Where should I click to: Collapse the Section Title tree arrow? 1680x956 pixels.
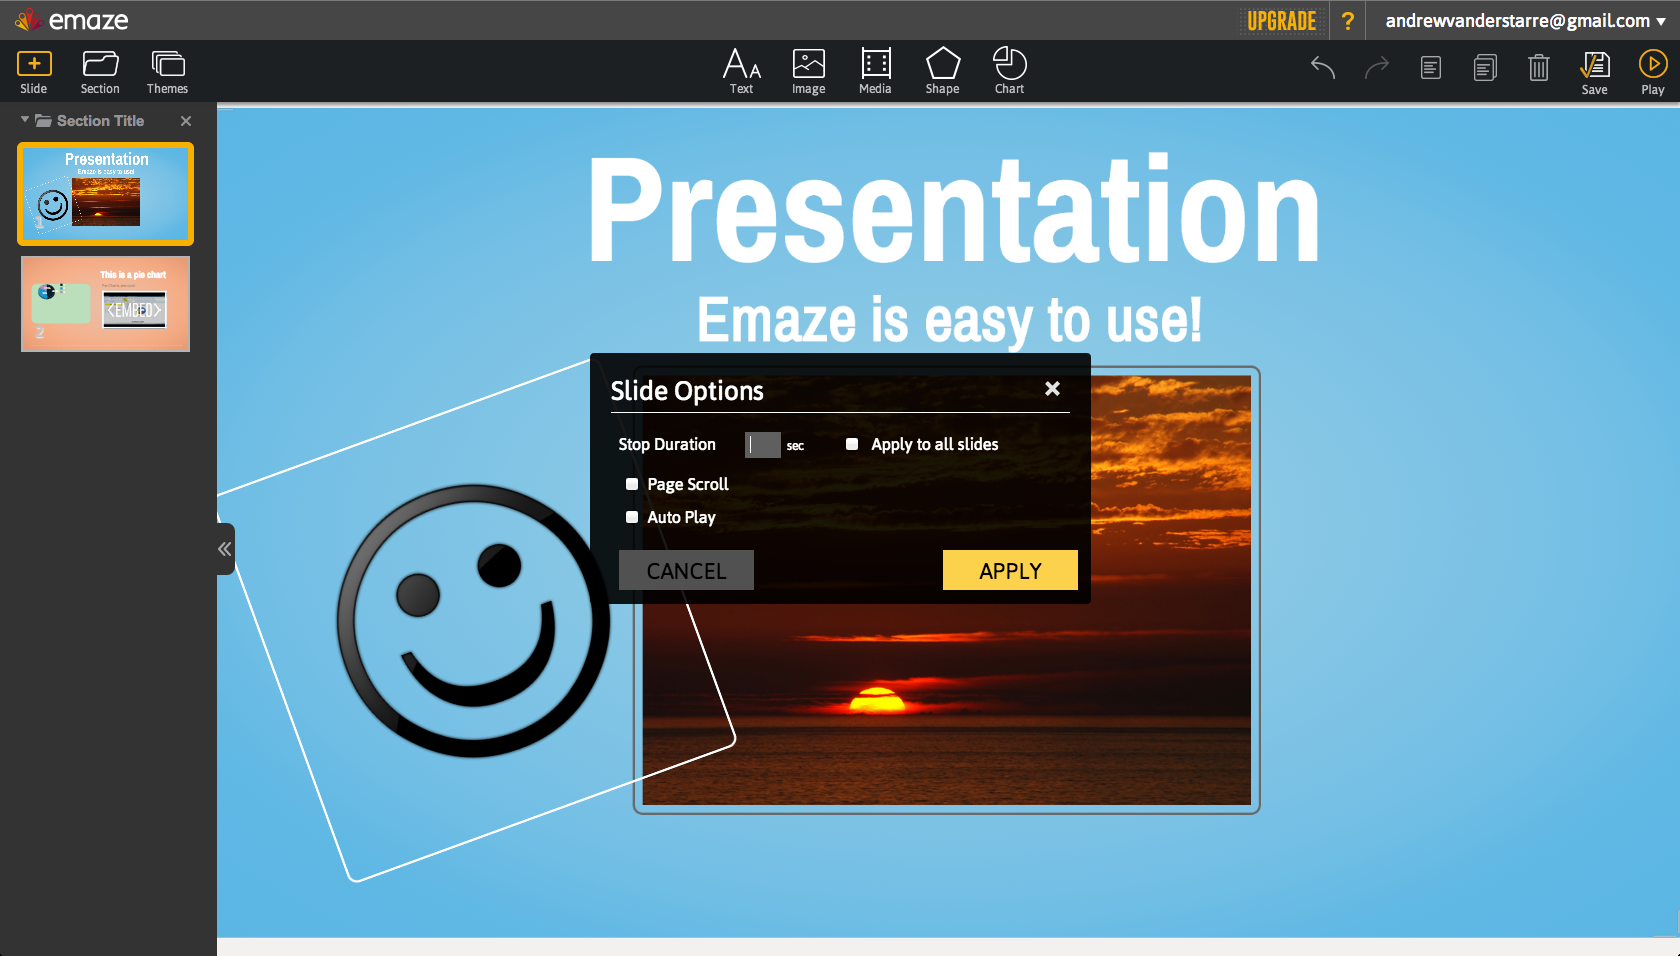[x=25, y=120]
